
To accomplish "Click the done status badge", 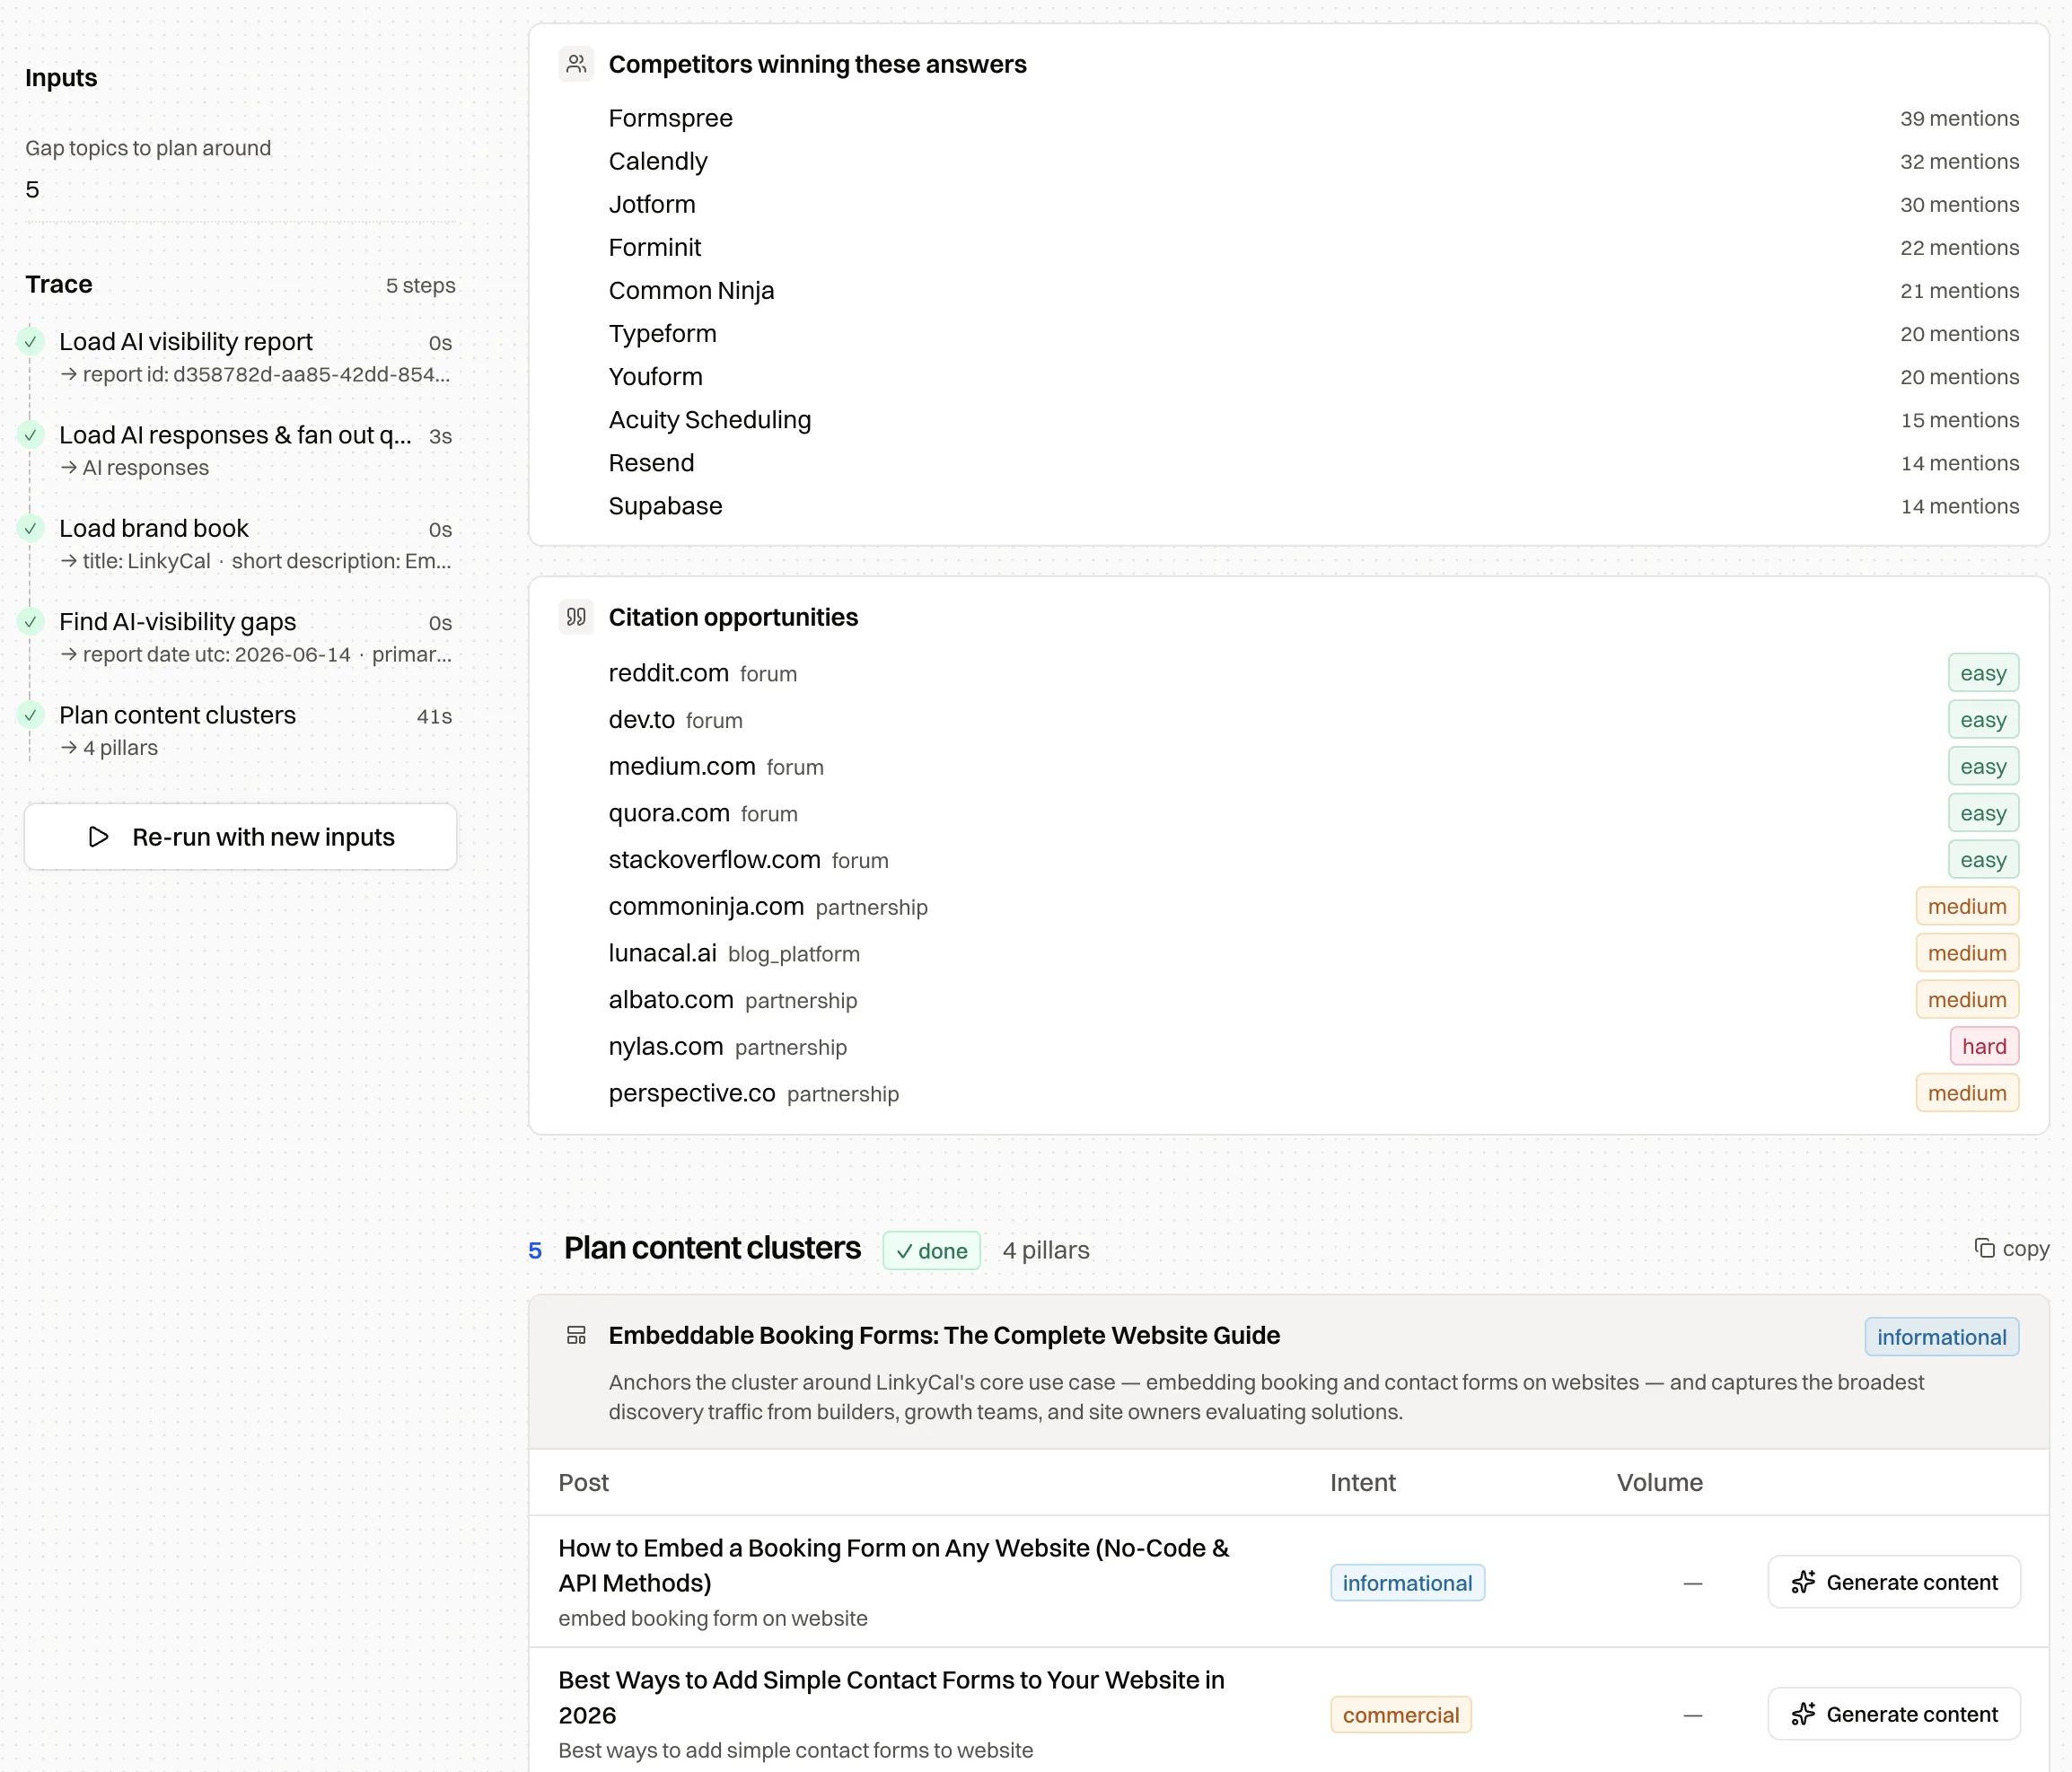I will [x=931, y=1250].
